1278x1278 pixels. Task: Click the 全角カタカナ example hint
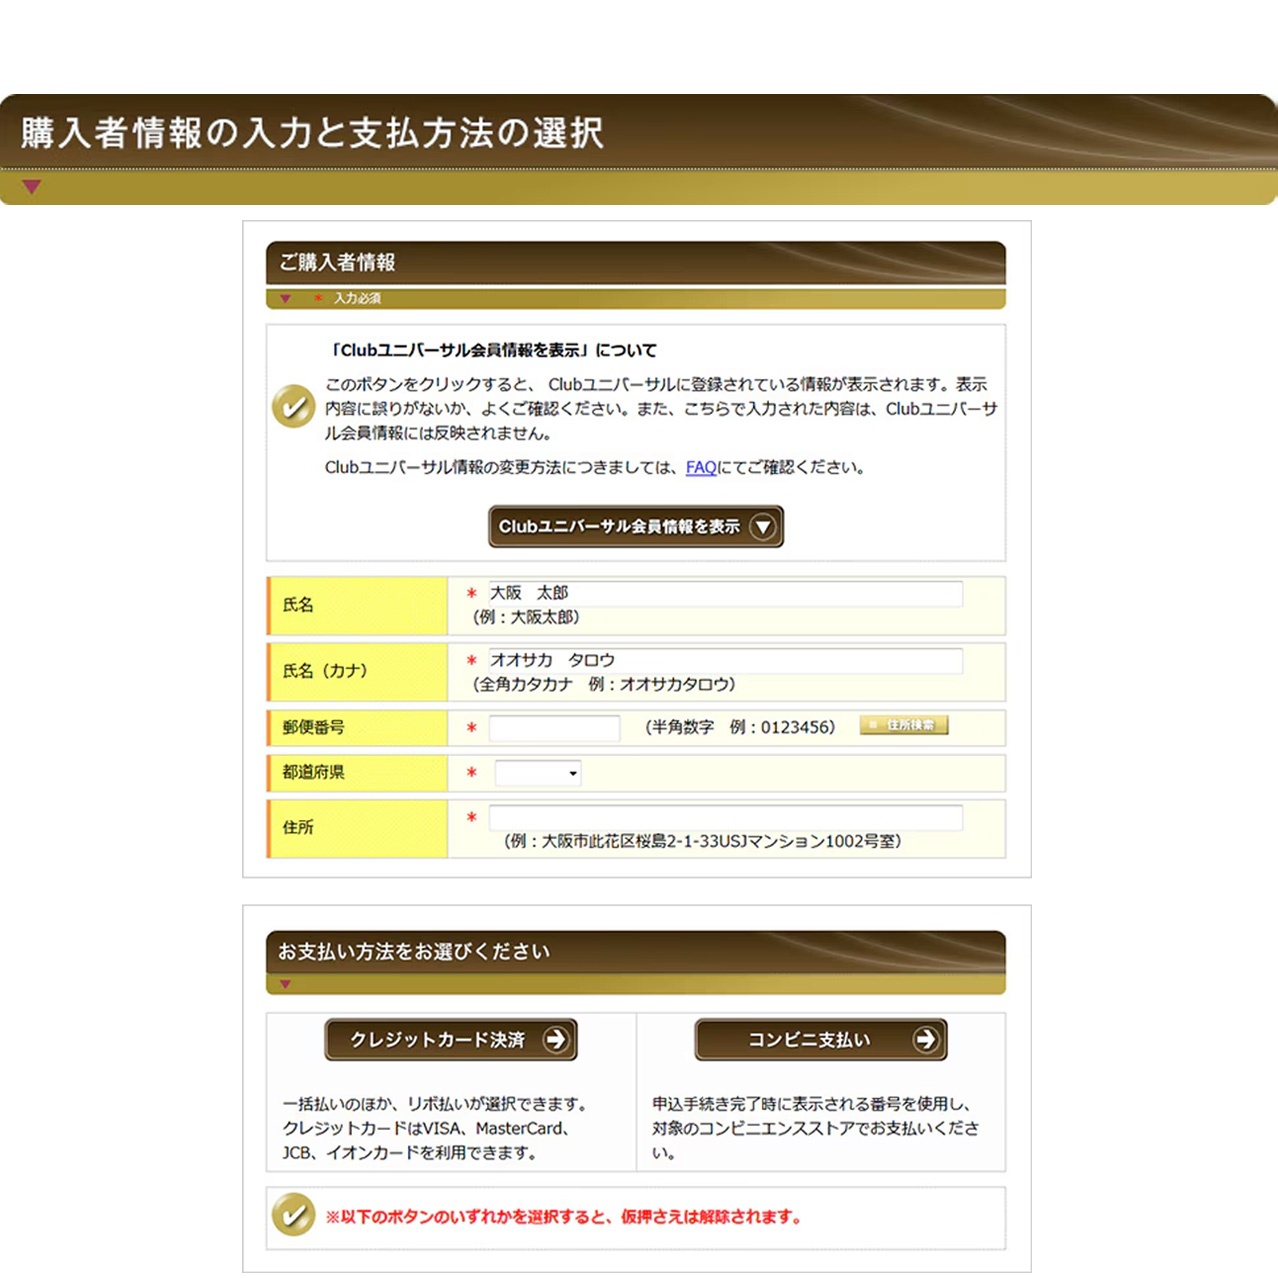coord(604,684)
